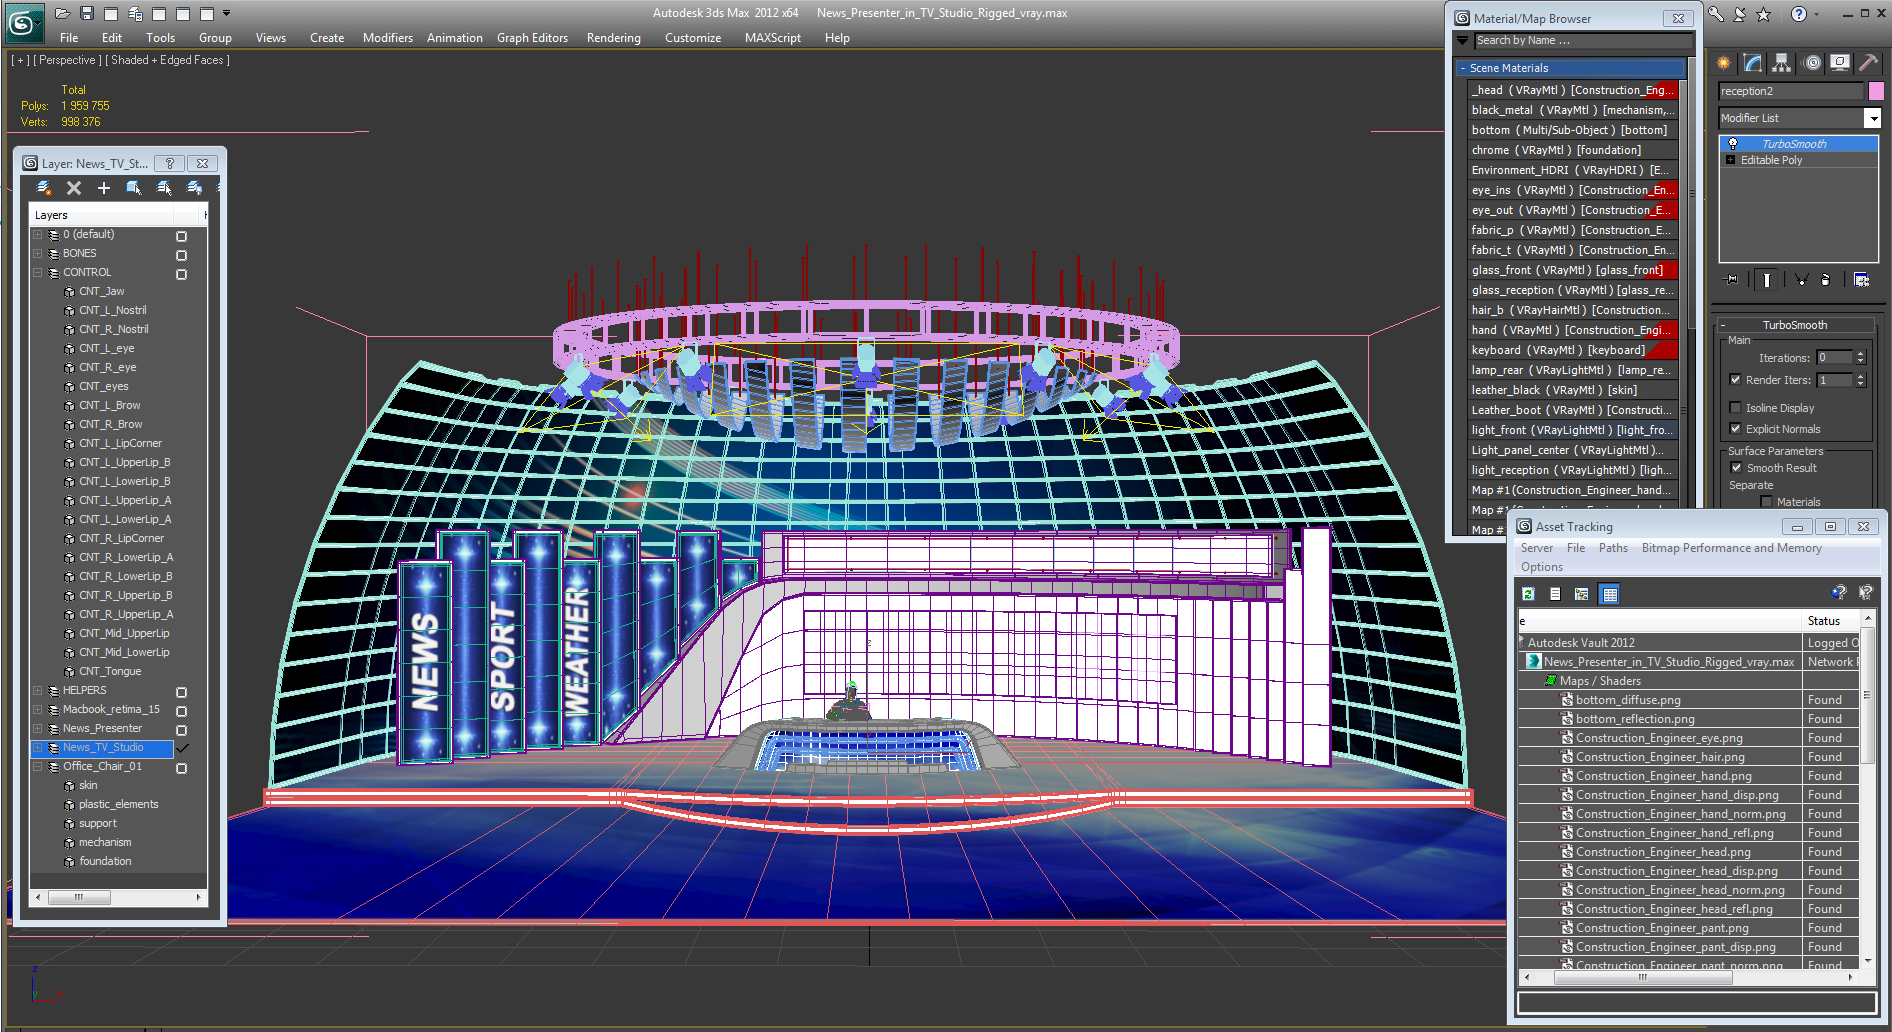Open Paths menu in Asset Tracking
Viewport: 1892px width, 1032px height.
[x=1613, y=548]
